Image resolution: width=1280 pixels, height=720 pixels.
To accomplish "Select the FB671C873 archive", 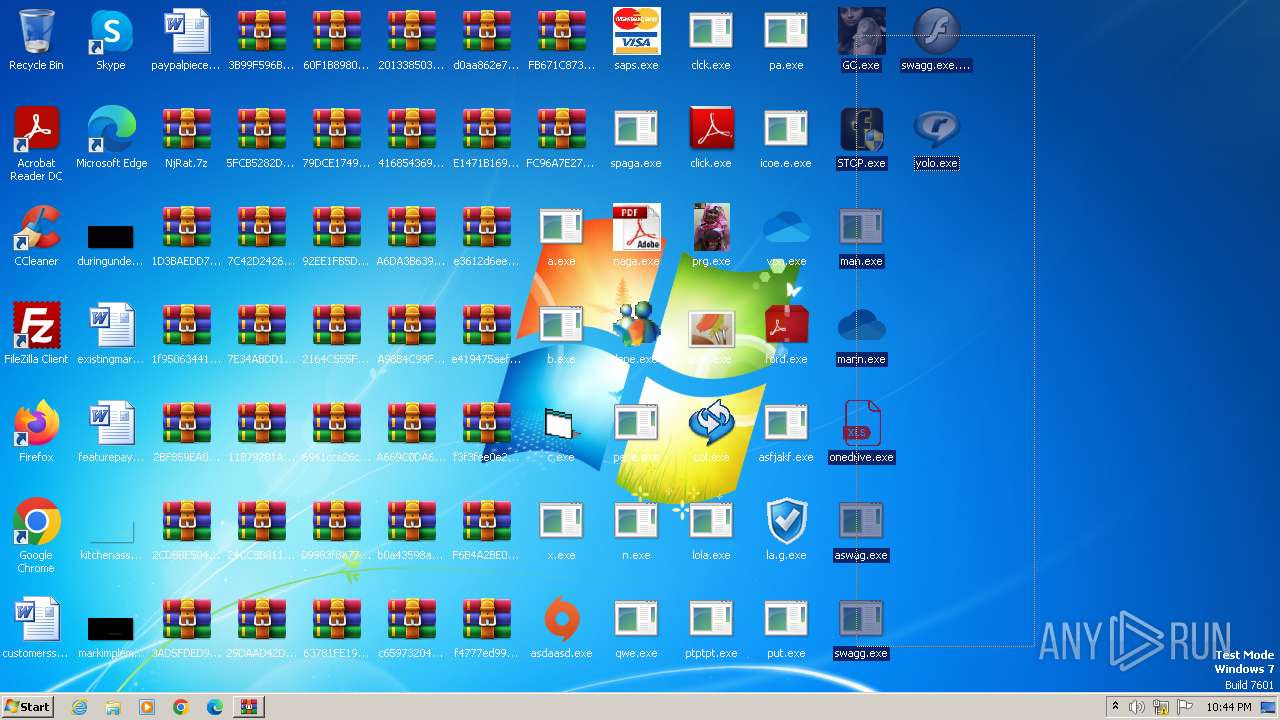I will (561, 40).
